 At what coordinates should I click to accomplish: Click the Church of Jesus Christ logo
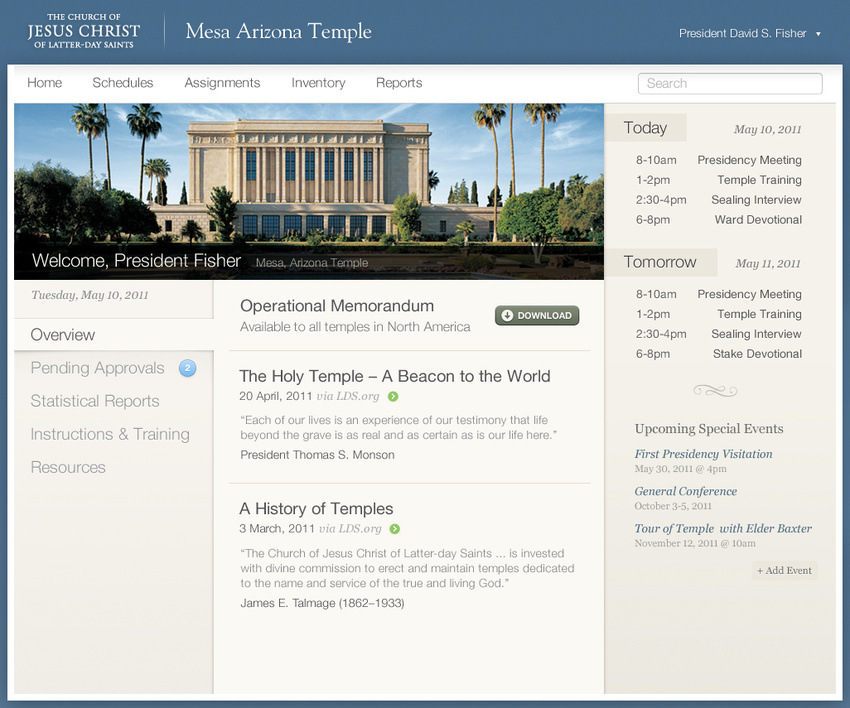(83, 31)
